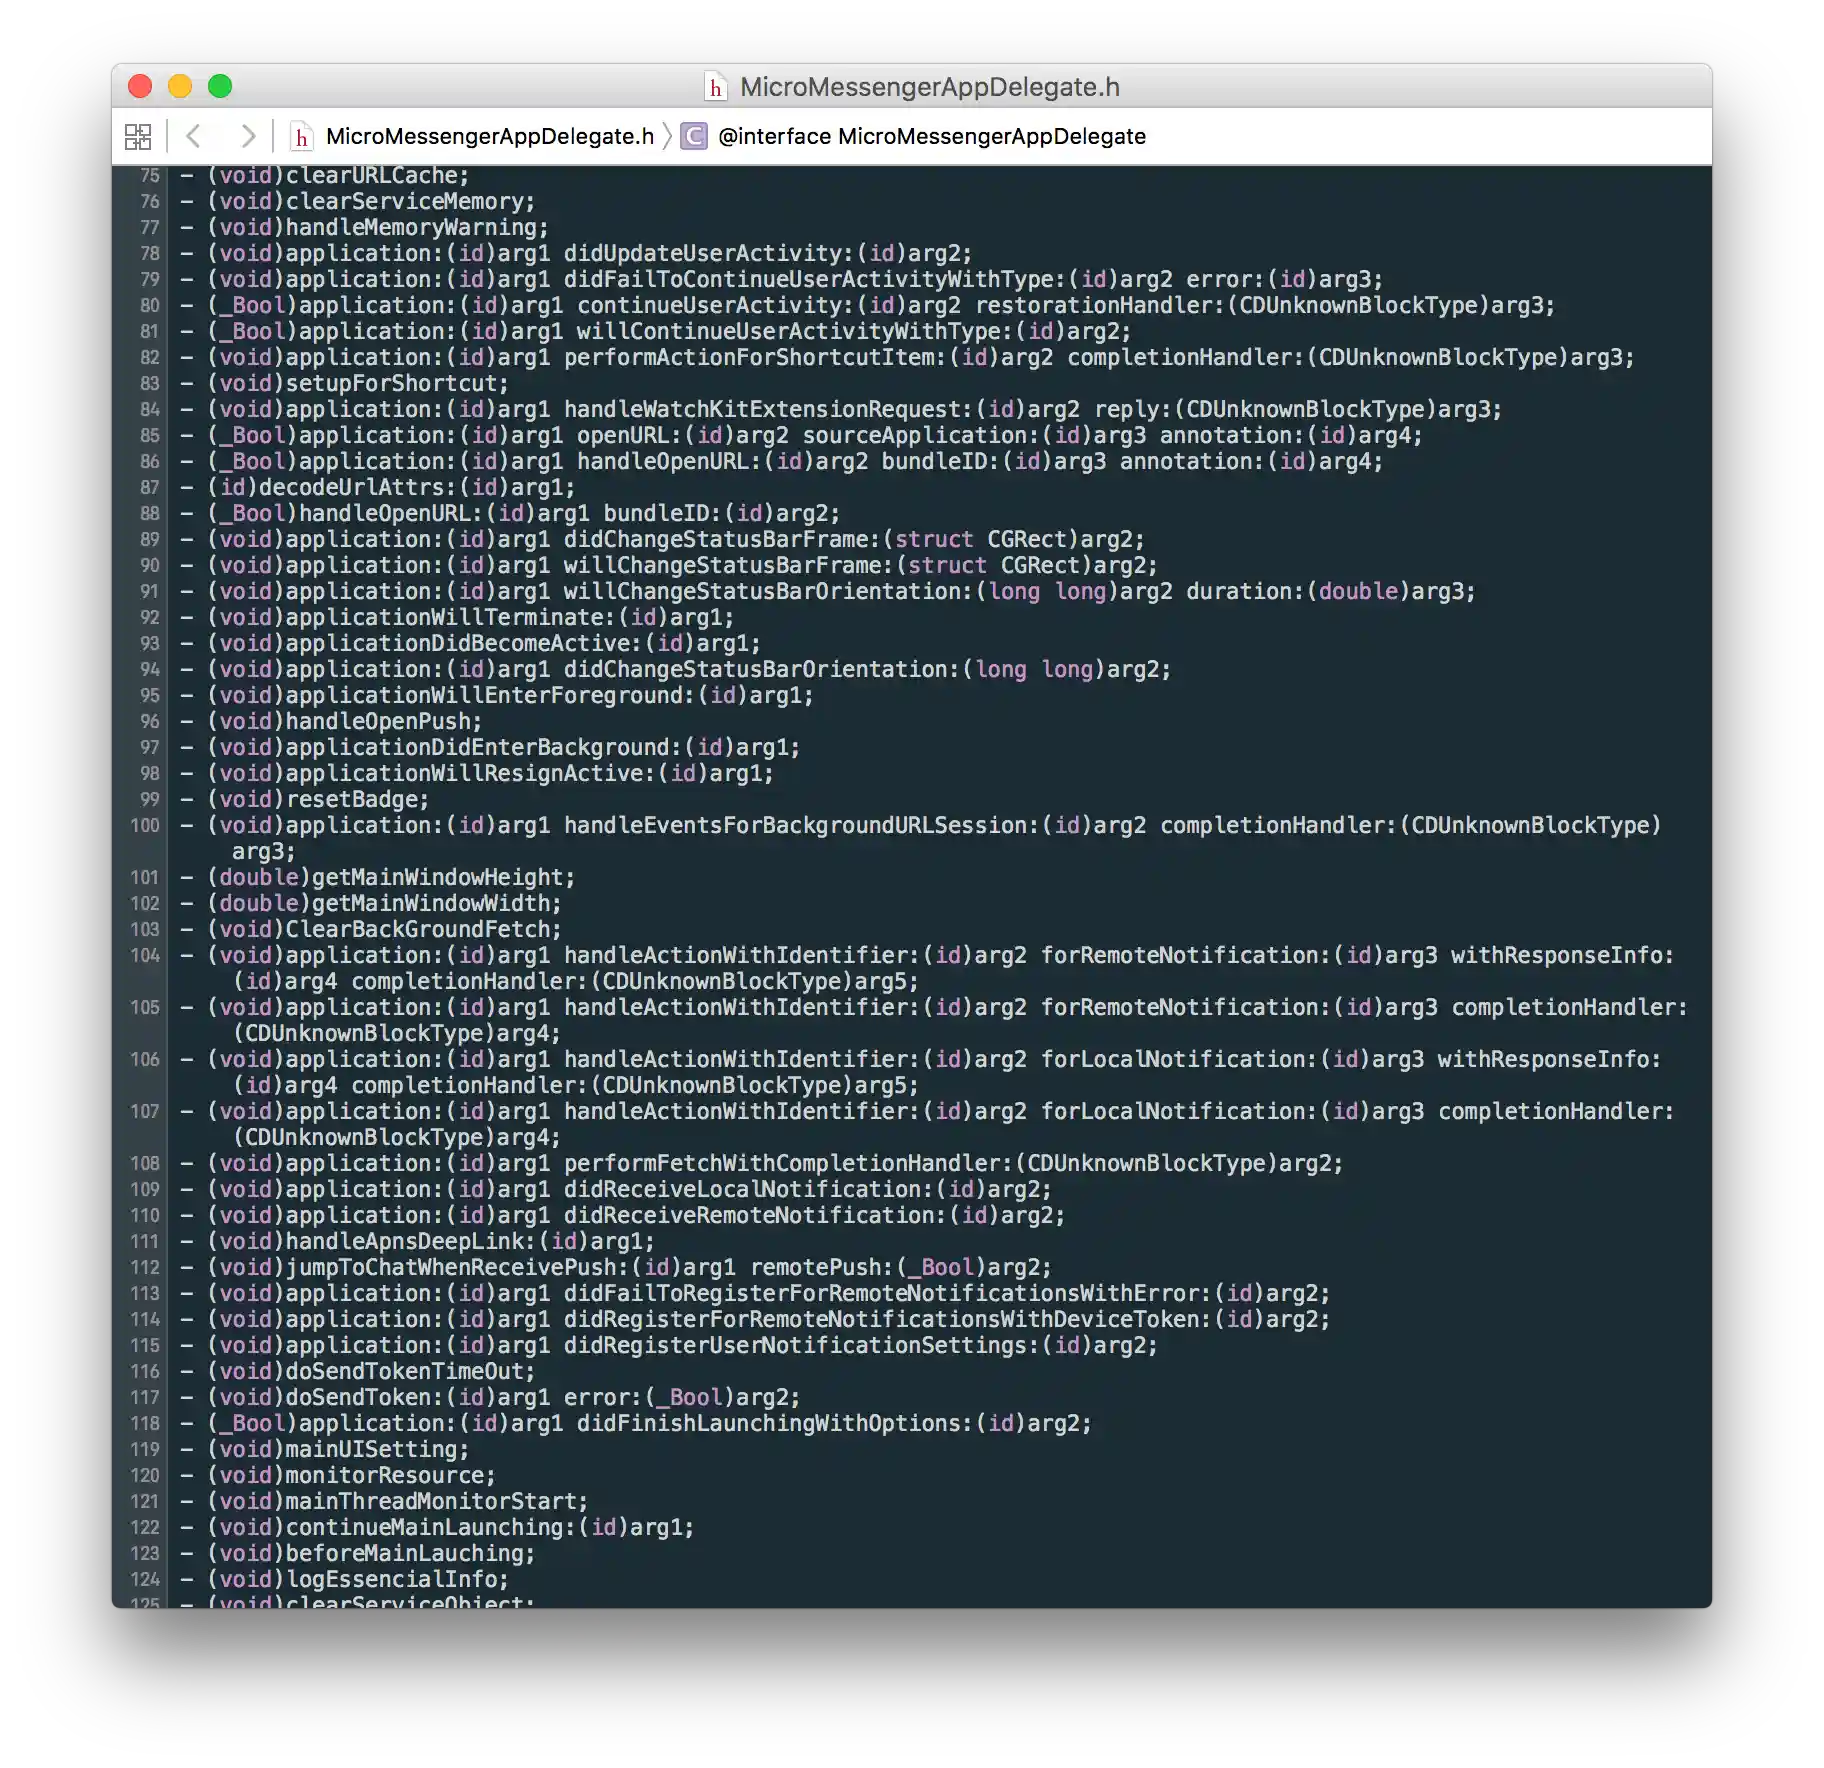Click the back navigation arrow
Screen dimensions: 1824x1768
pyautogui.click(x=193, y=136)
